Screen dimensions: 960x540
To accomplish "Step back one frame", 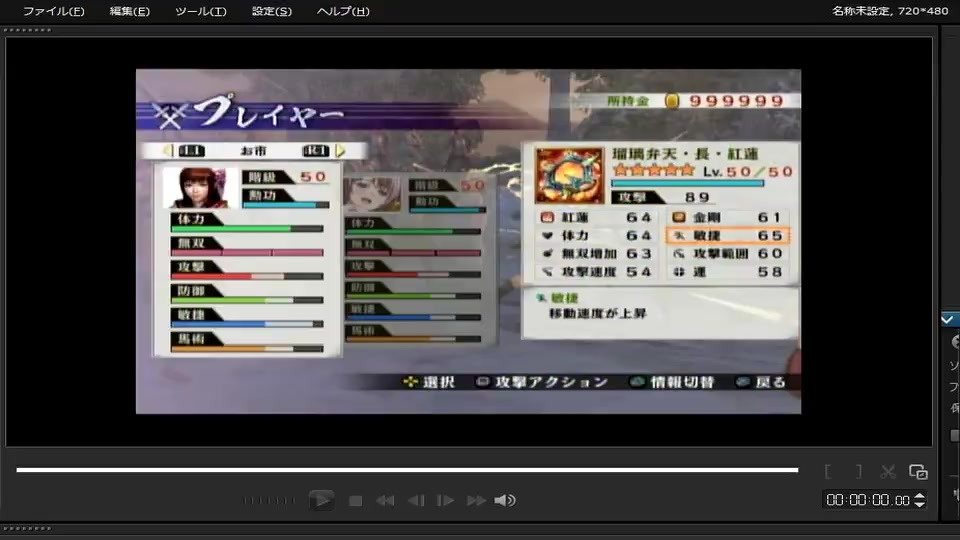I will (416, 501).
